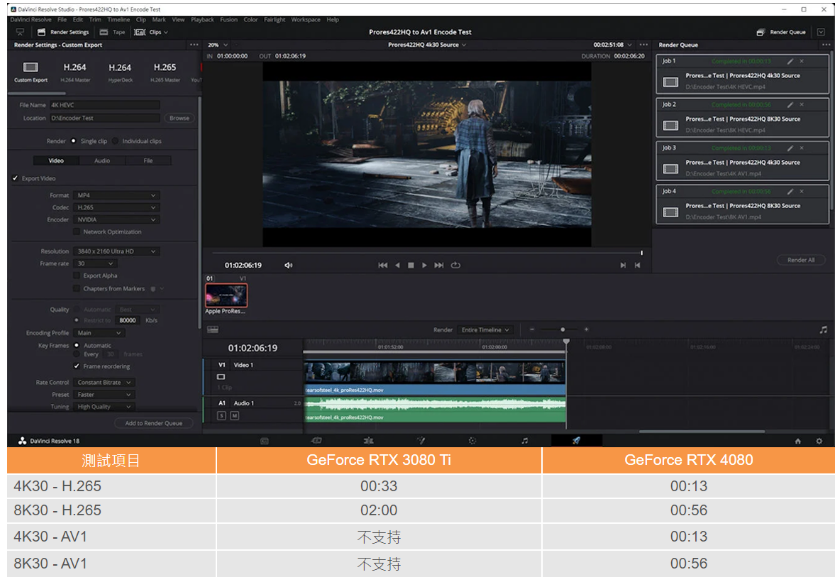The image size is (835, 577).
Task: Open the Playback menu
Action: 202,20
